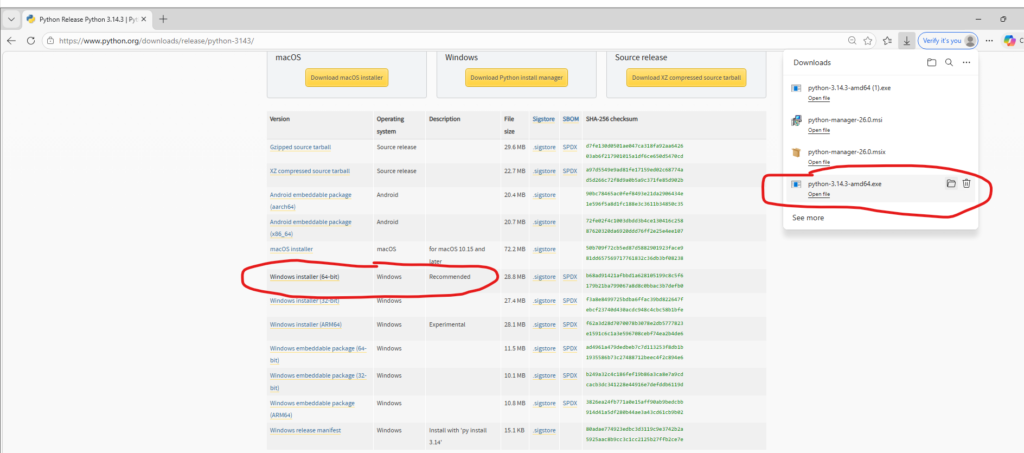The image size is (1024, 453).
Task: Search downloads using the magnifier icon
Action: pyautogui.click(x=948, y=62)
